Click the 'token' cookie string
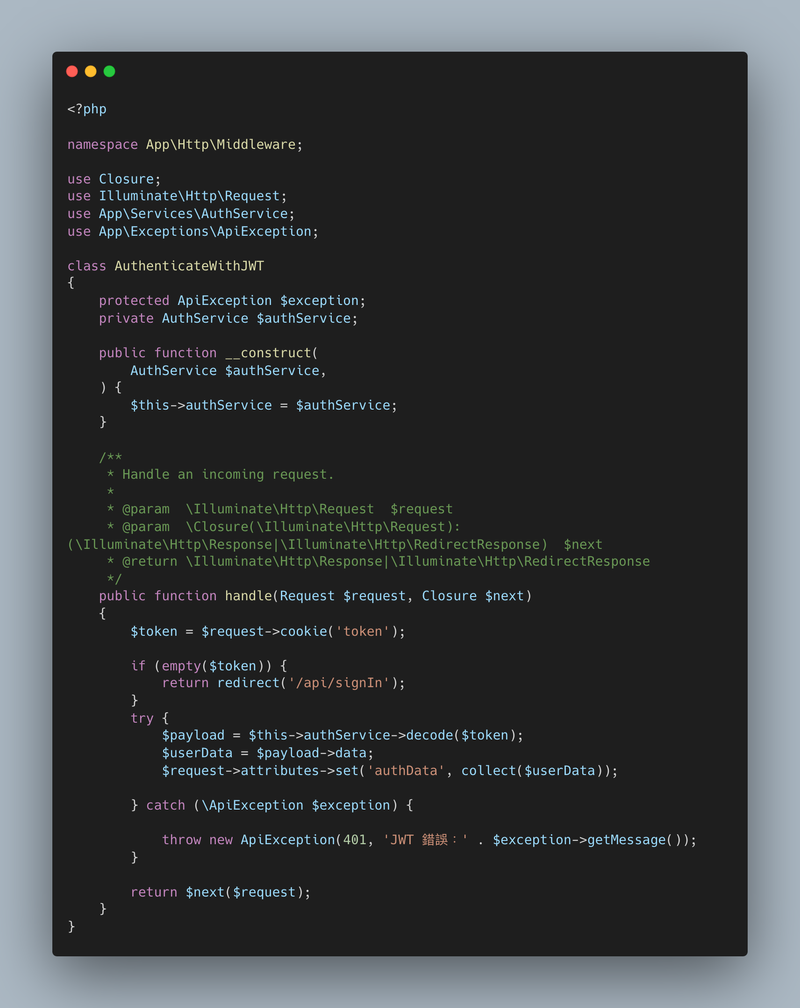The height and width of the screenshot is (1008, 800). coord(363,631)
